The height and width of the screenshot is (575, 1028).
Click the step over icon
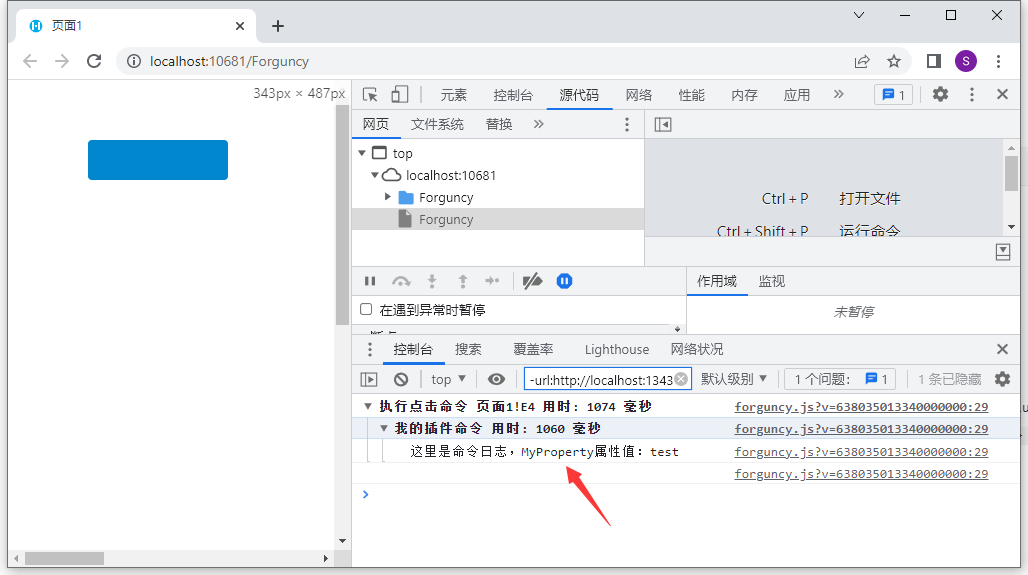[401, 281]
